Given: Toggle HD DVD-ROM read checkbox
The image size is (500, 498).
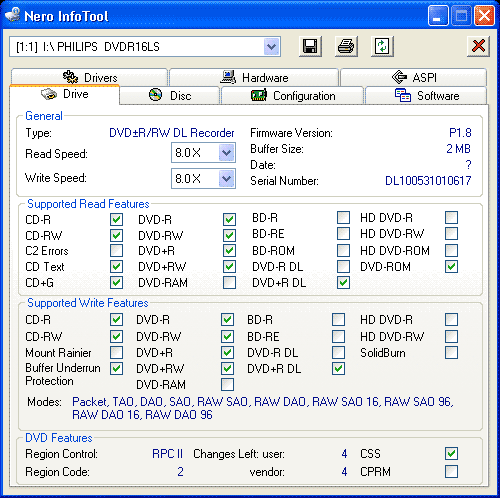Looking at the screenshot, I should [x=451, y=250].
